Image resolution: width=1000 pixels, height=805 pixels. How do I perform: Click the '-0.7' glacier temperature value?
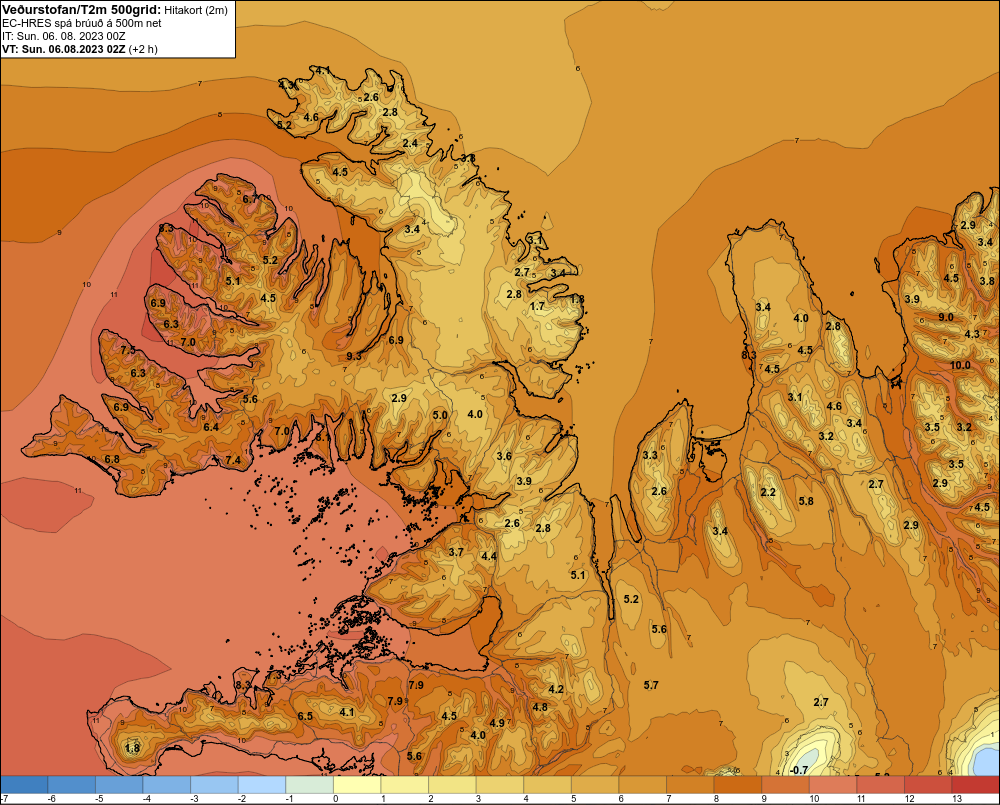pyautogui.click(x=798, y=770)
